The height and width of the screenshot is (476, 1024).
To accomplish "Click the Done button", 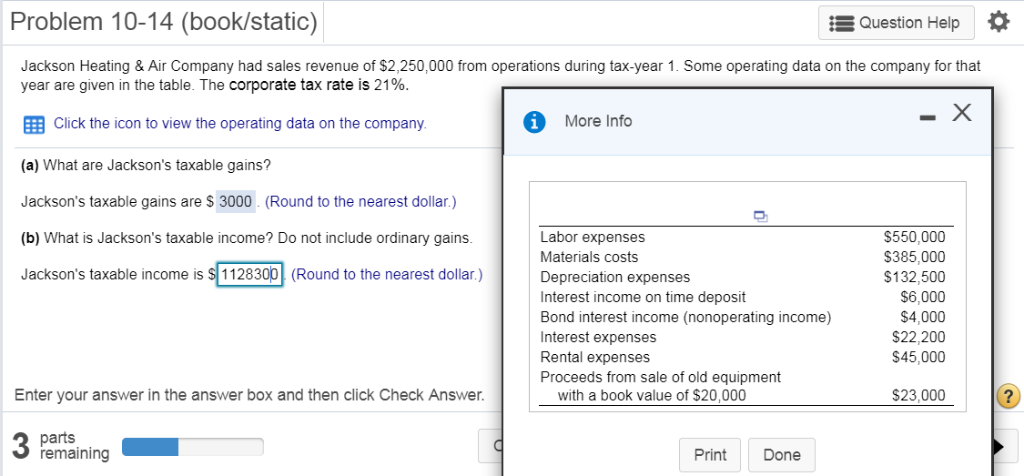I will (x=782, y=454).
